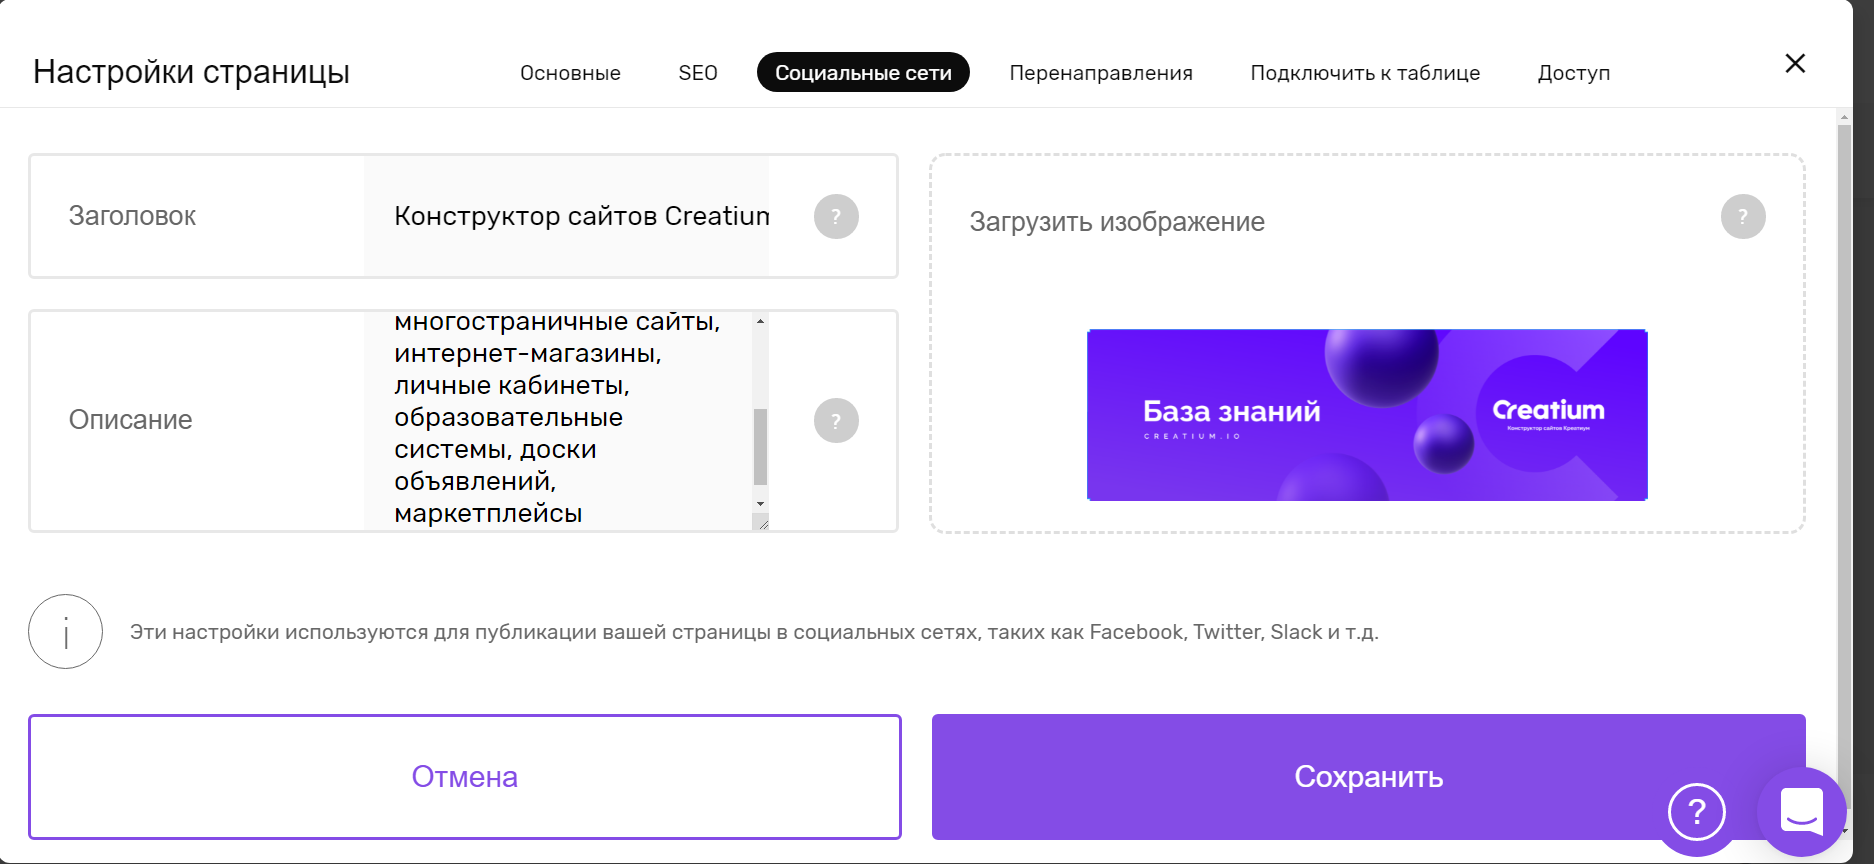Switch to the Доступ tab
This screenshot has width=1874, height=864.
point(1574,73)
